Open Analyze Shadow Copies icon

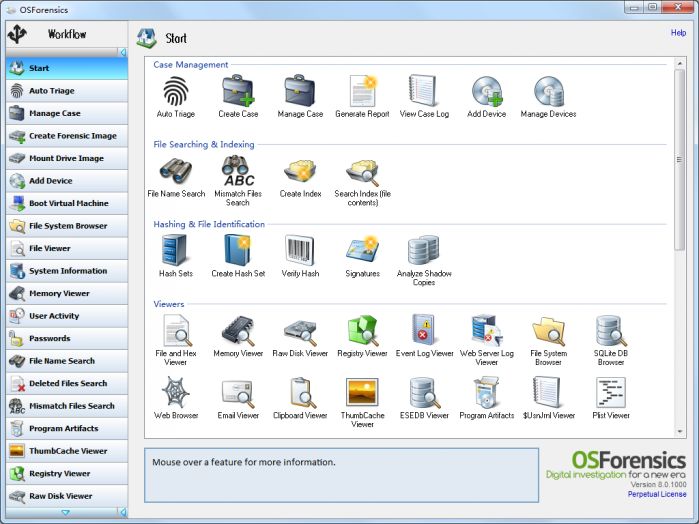coord(424,251)
